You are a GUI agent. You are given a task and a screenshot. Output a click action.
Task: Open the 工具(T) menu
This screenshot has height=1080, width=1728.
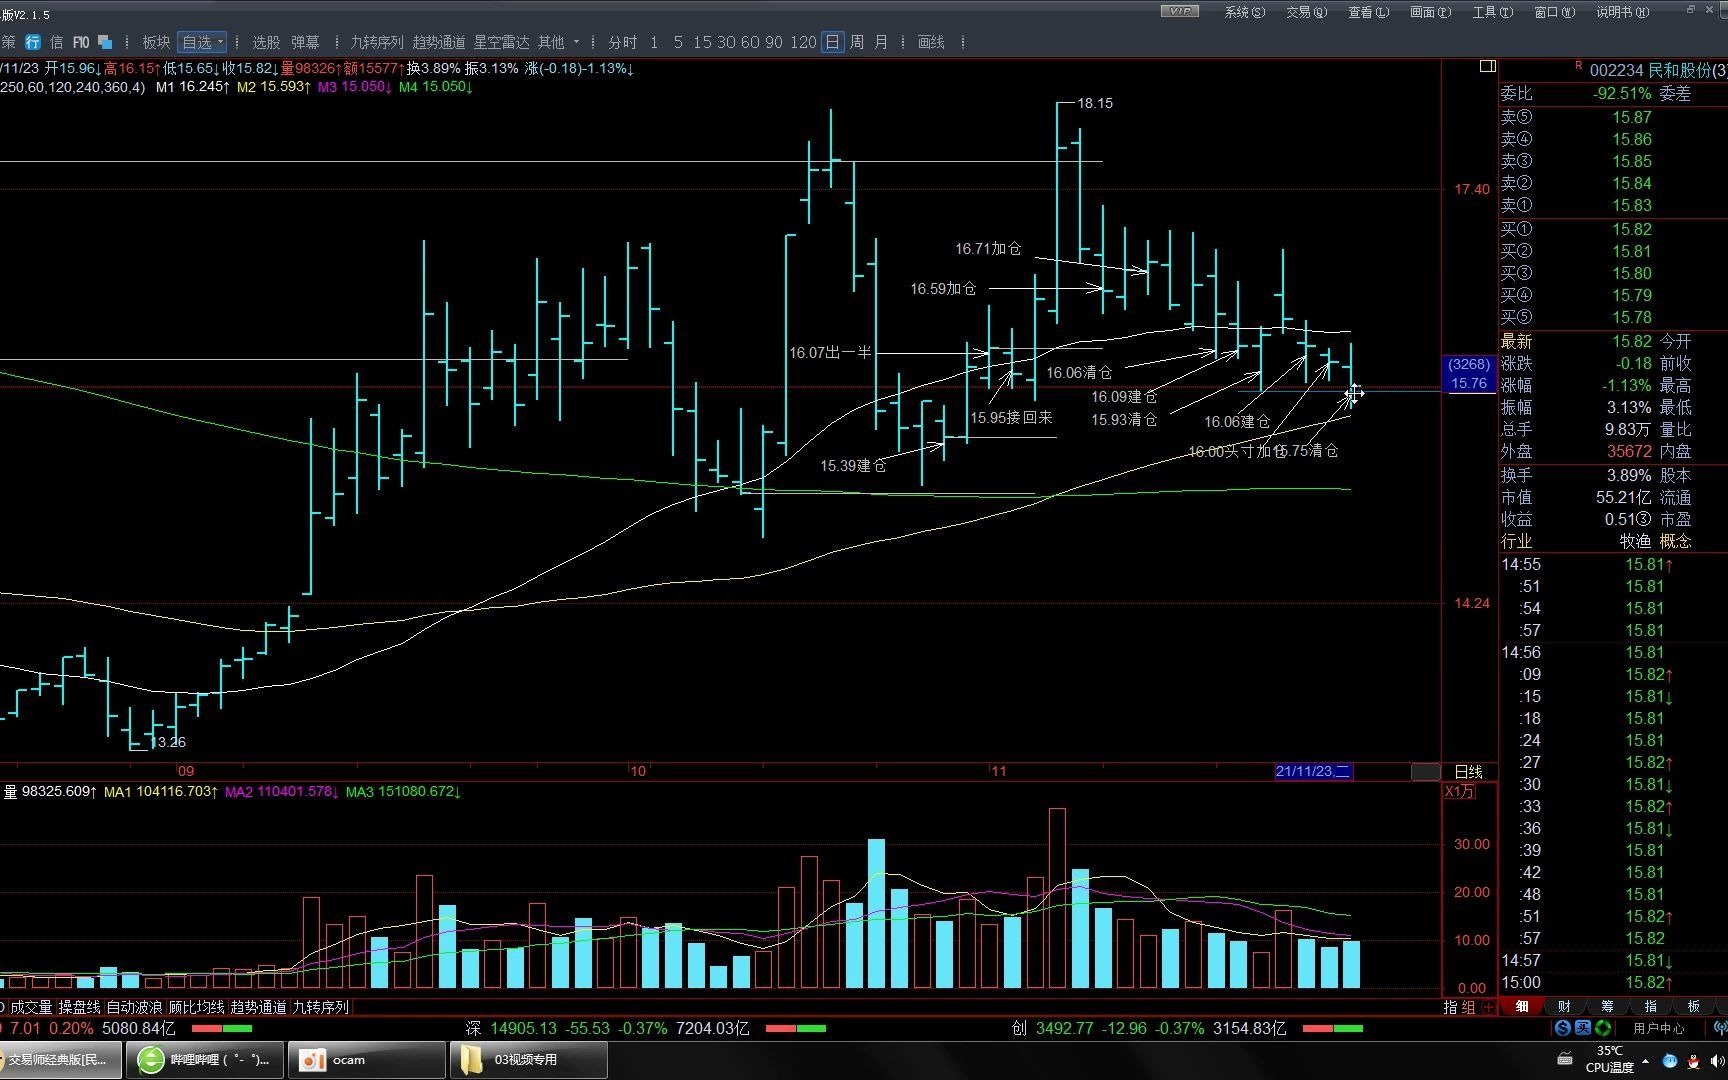tap(1492, 12)
